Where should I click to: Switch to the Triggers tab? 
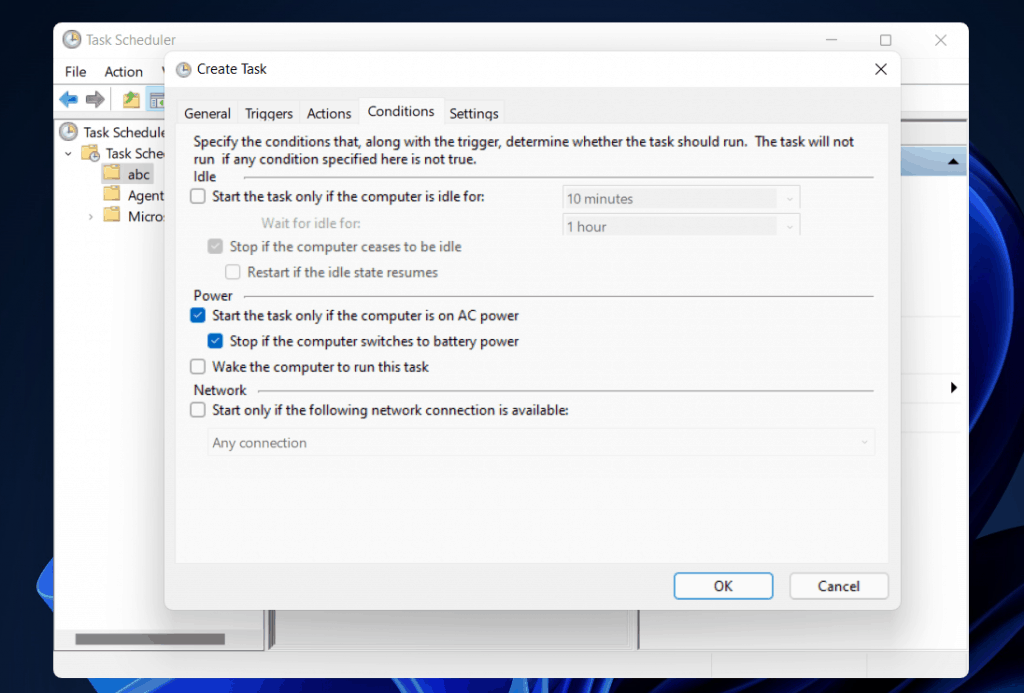[269, 113]
